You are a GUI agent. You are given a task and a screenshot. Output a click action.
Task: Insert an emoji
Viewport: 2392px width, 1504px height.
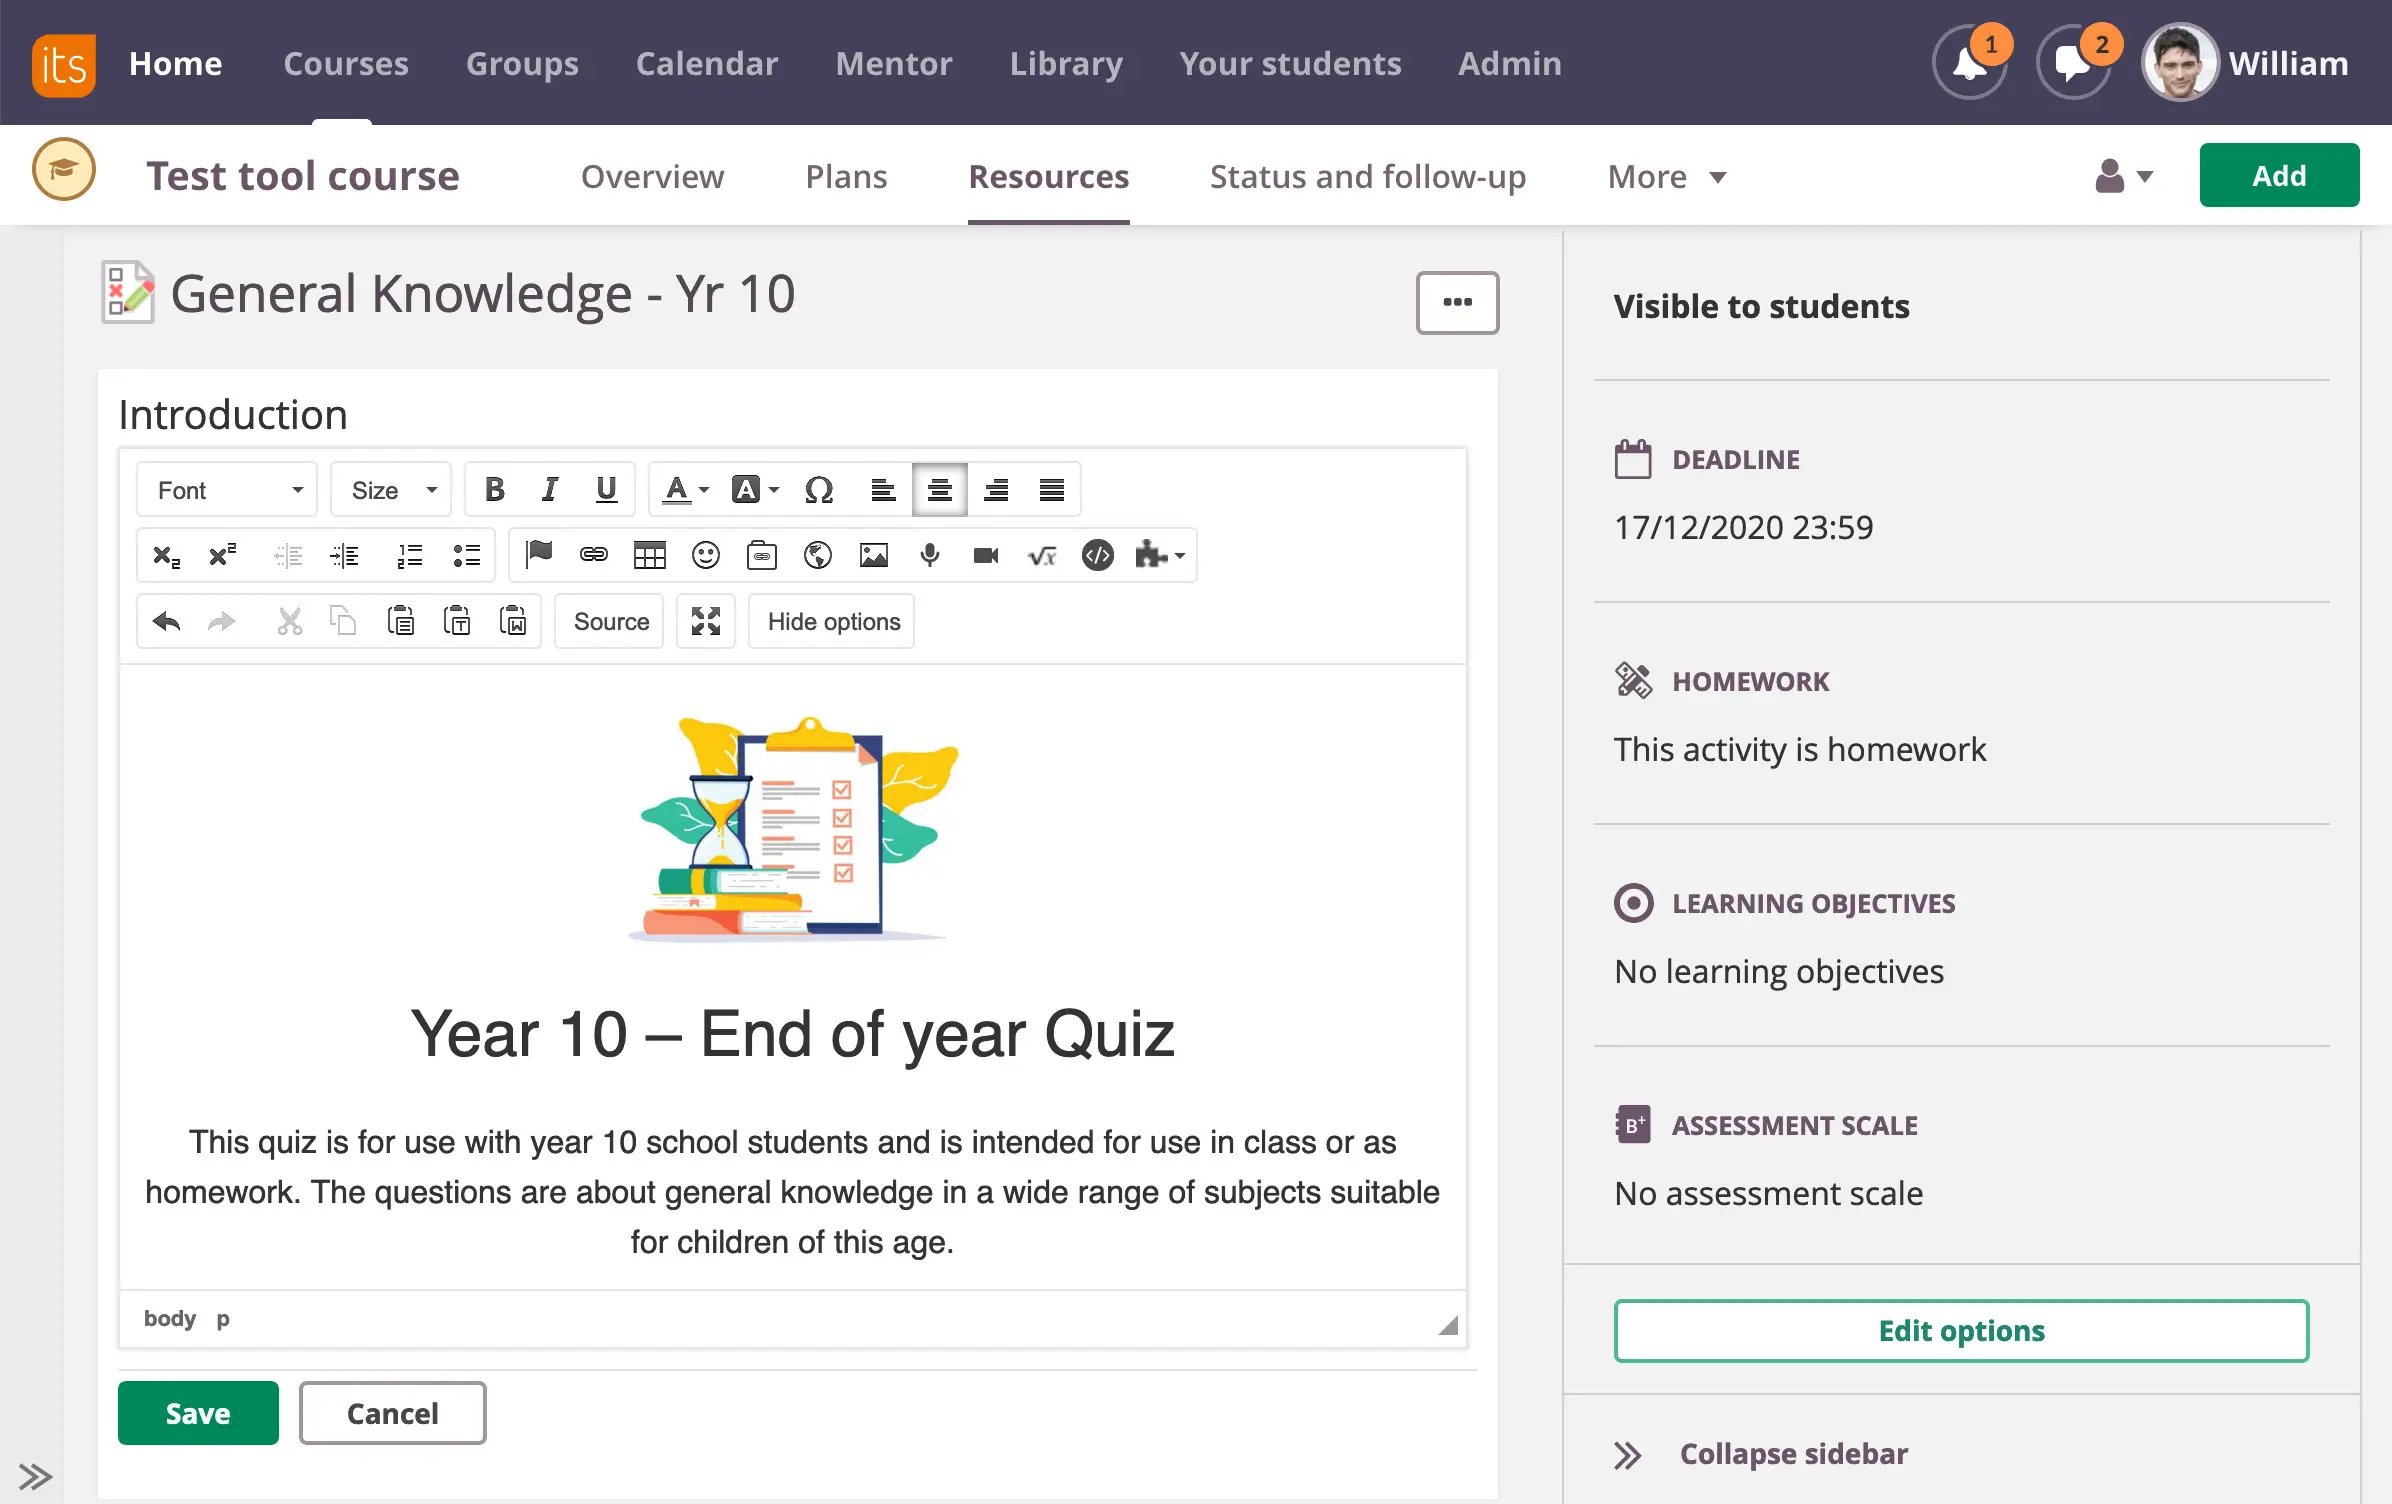(x=705, y=555)
